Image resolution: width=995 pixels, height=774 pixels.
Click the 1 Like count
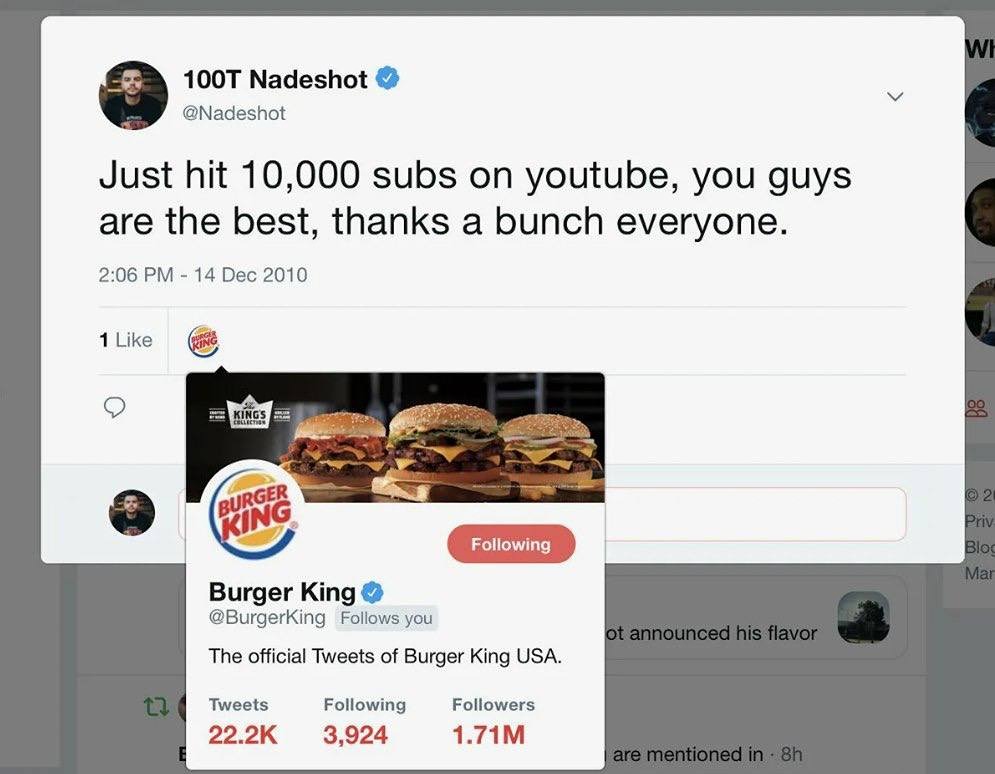(126, 340)
